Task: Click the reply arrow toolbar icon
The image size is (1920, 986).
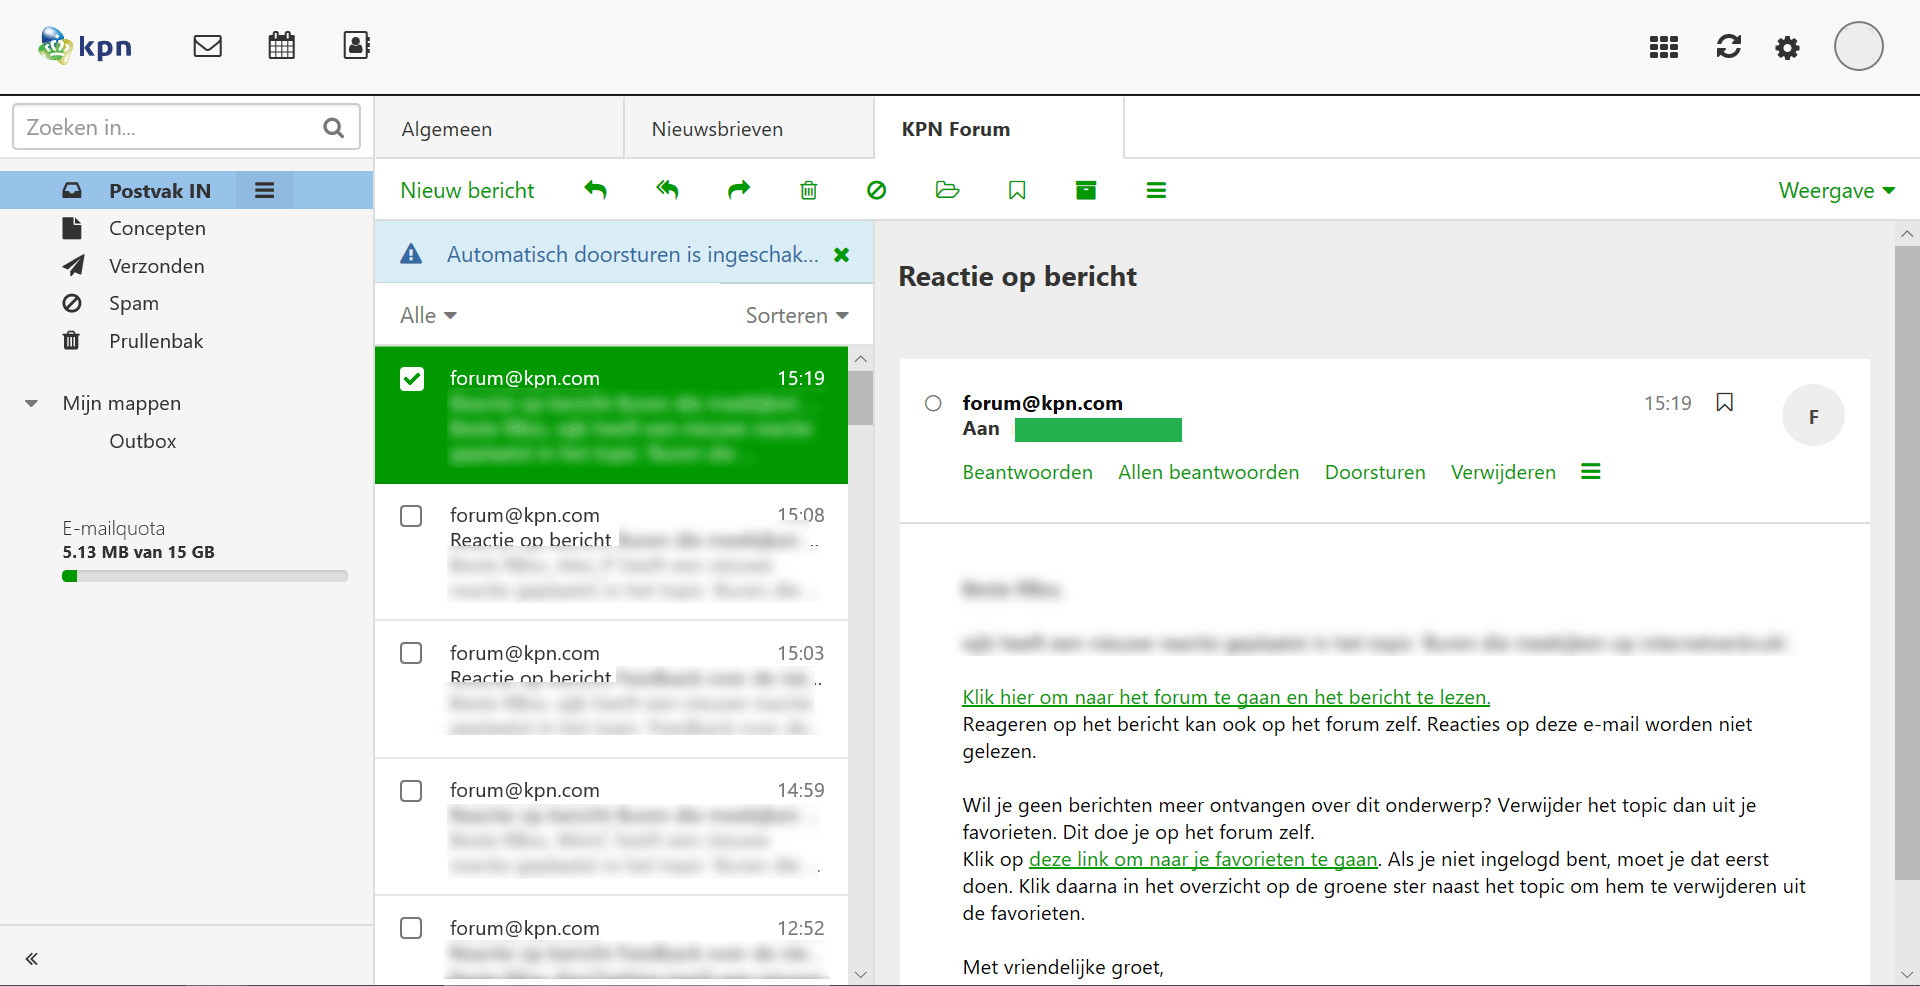Action: (596, 190)
